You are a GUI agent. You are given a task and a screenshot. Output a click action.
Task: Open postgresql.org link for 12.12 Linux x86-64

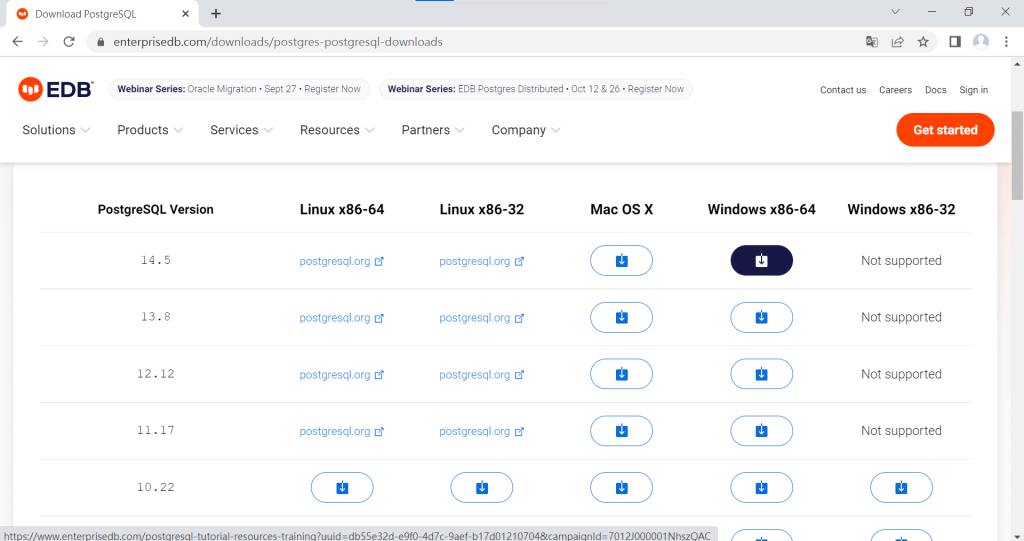tap(342, 375)
